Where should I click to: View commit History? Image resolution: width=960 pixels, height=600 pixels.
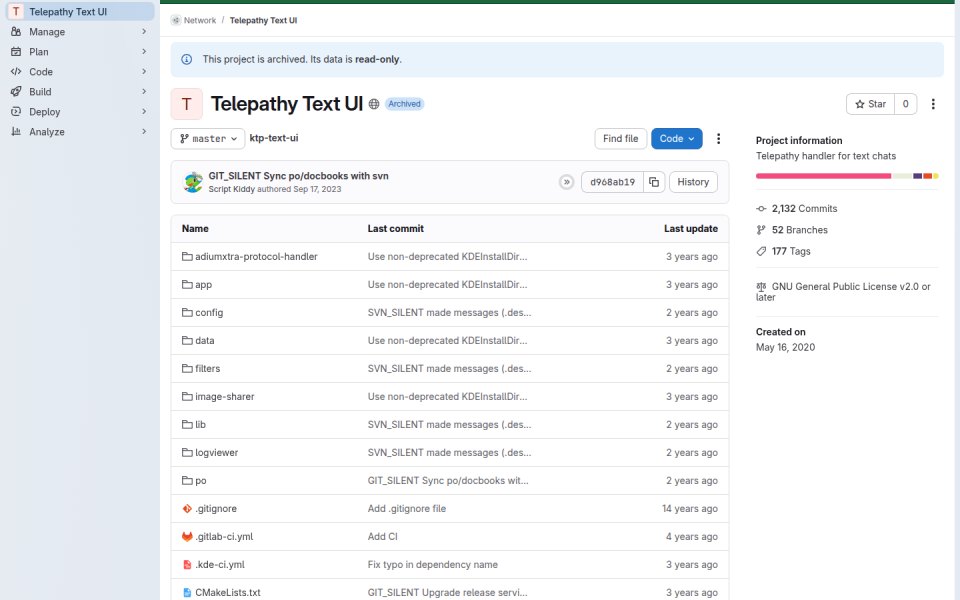click(x=693, y=182)
